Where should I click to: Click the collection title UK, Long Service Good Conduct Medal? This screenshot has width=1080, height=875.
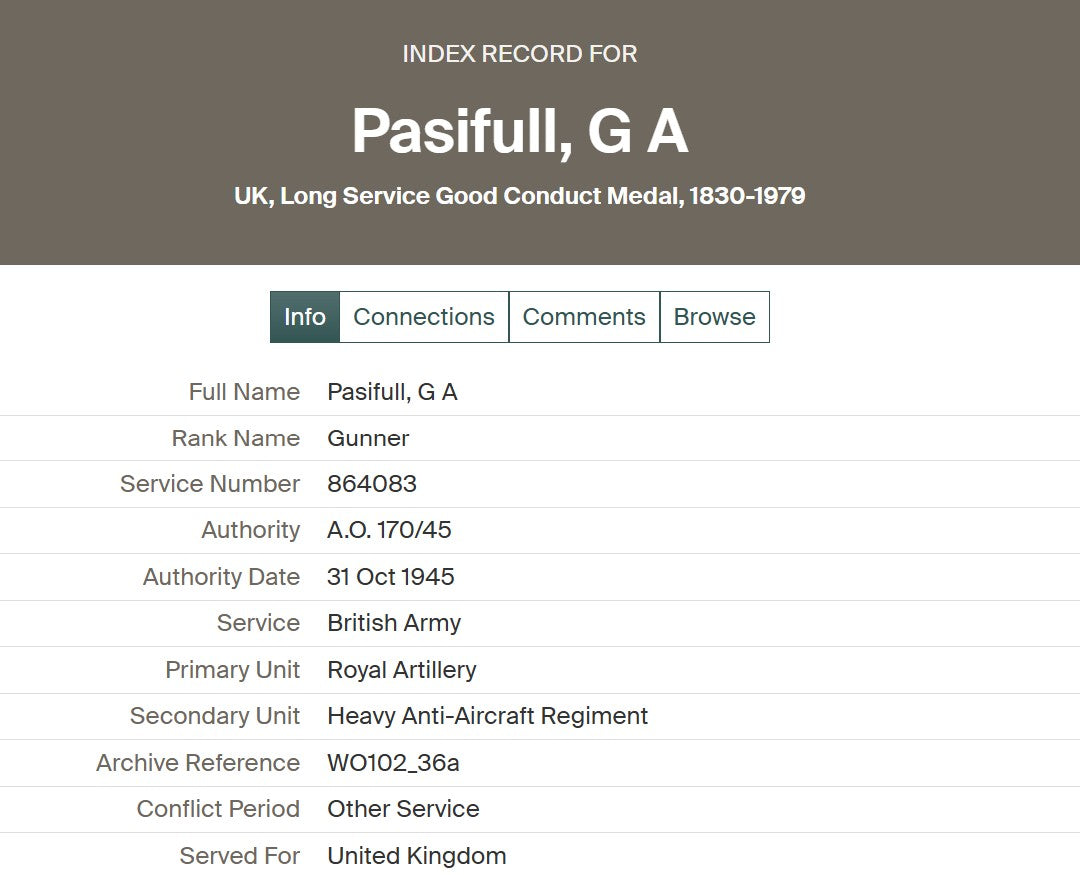tap(520, 196)
